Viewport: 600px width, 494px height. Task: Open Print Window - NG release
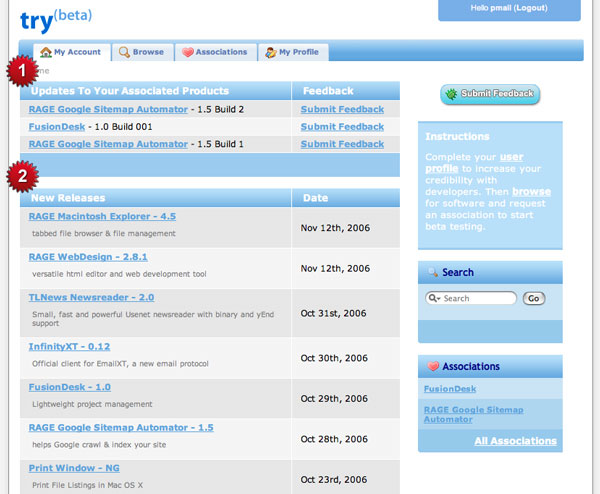[x=74, y=468]
